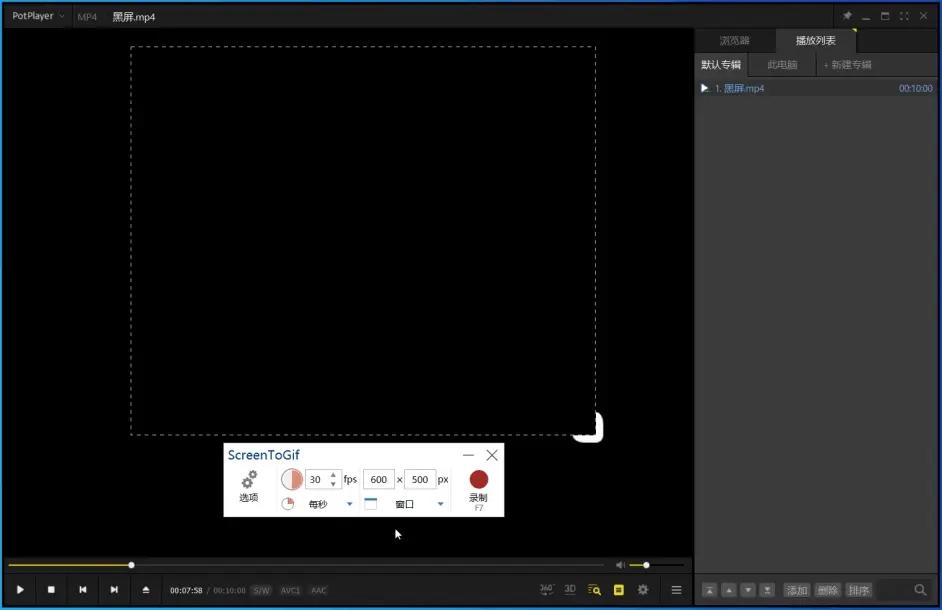This screenshot has height=610, width=942.
Task: Click the half-circle framerate icon in ScreenToGif
Action: [x=292, y=480]
